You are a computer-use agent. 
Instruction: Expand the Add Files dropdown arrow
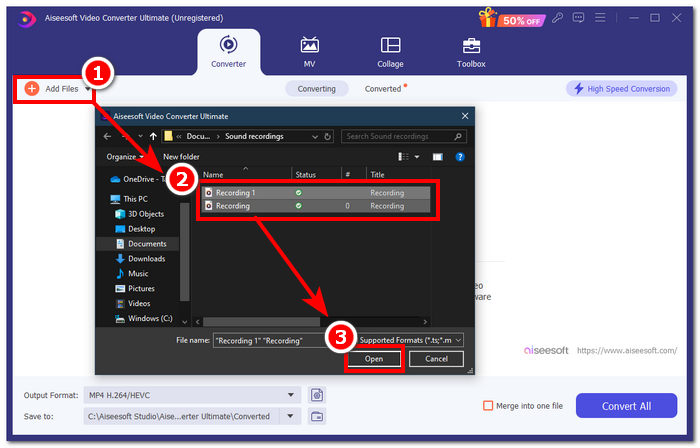[x=88, y=89]
